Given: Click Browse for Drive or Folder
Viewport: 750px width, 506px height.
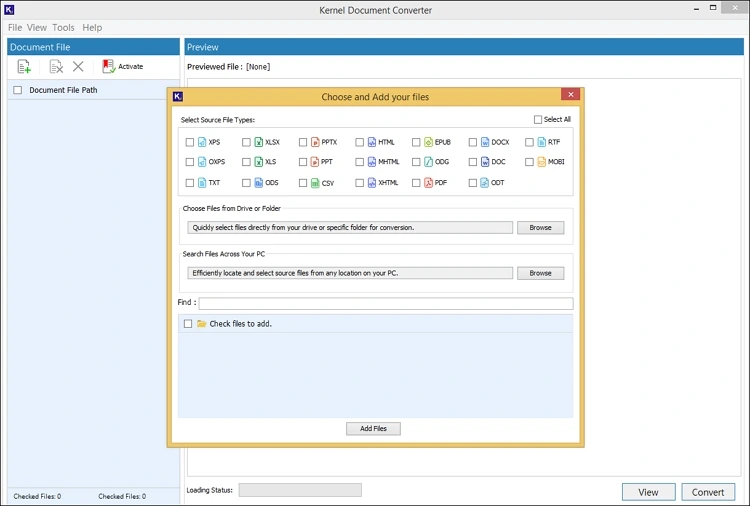Looking at the screenshot, I should click(540, 228).
